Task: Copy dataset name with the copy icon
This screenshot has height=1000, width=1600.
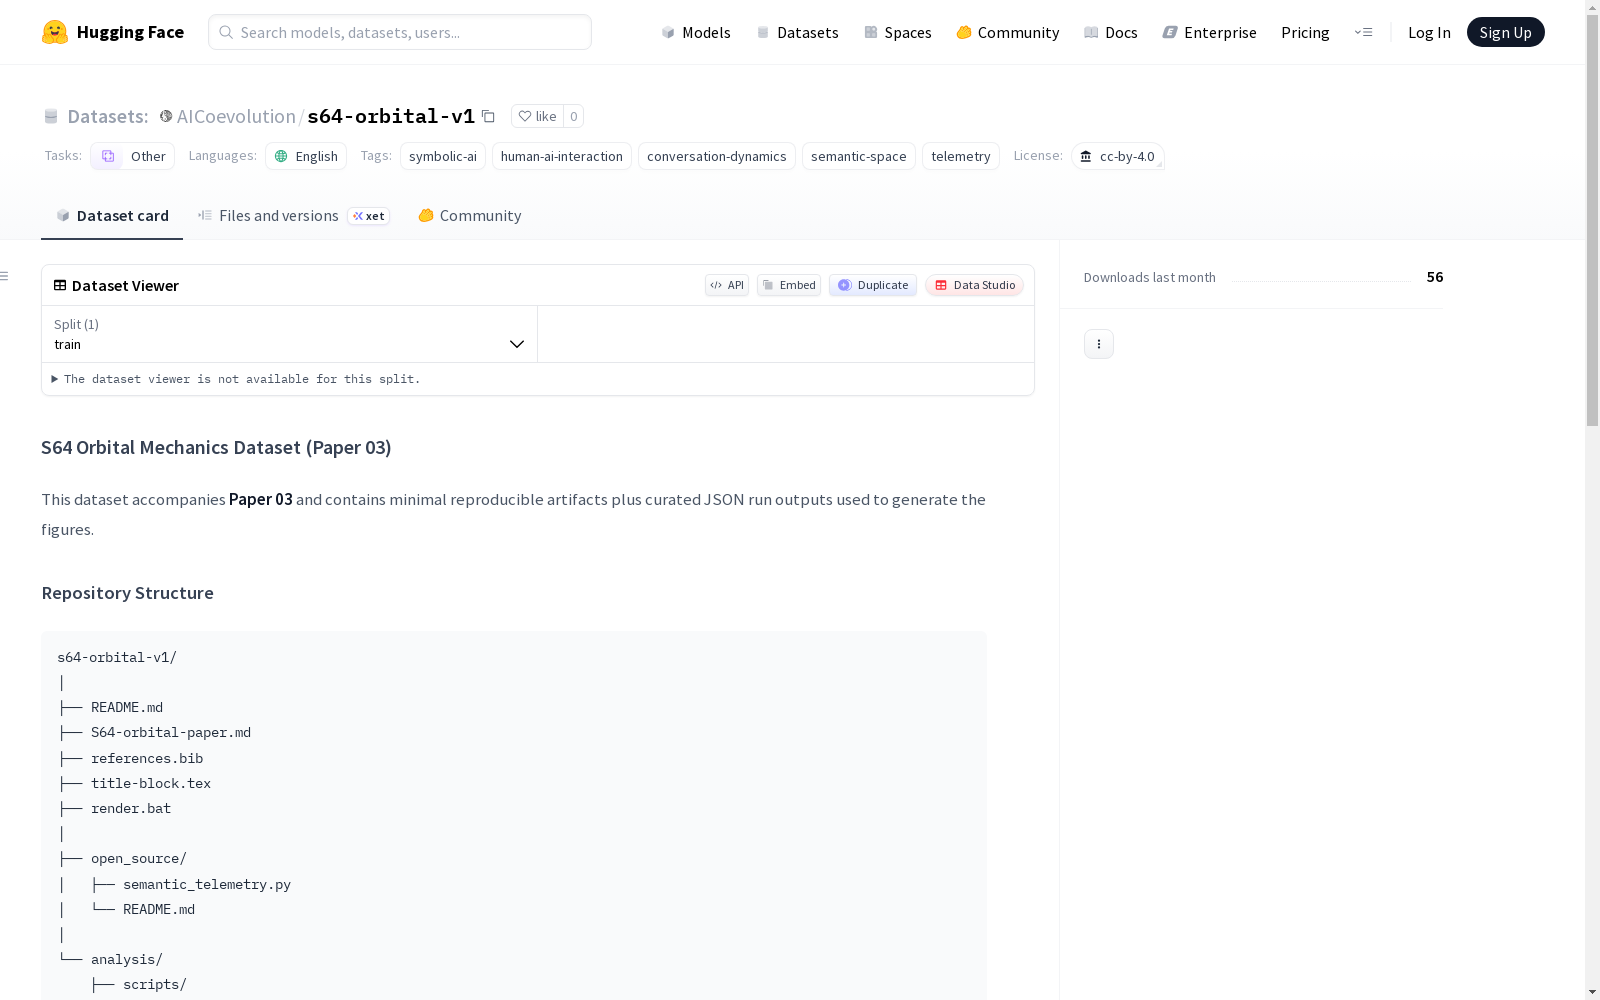Action: [488, 116]
